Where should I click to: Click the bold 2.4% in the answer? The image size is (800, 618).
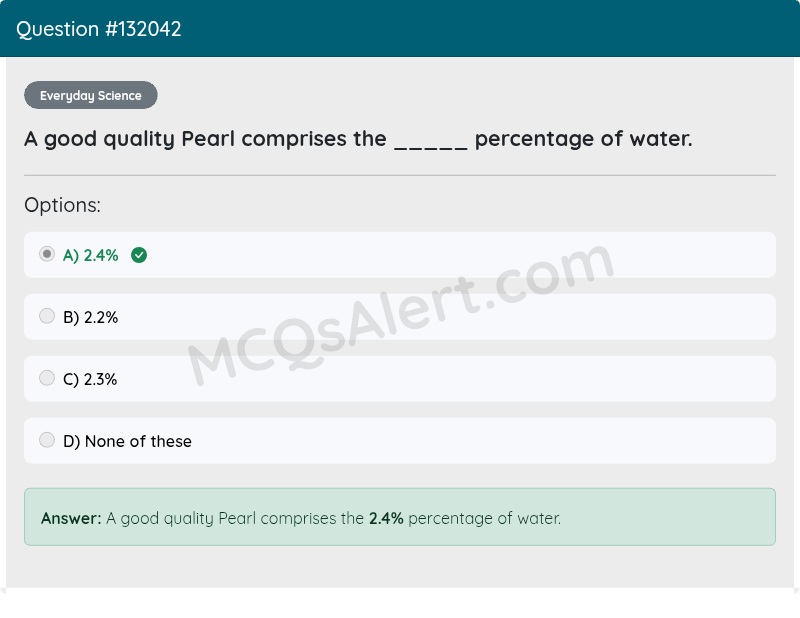pyautogui.click(x=386, y=518)
